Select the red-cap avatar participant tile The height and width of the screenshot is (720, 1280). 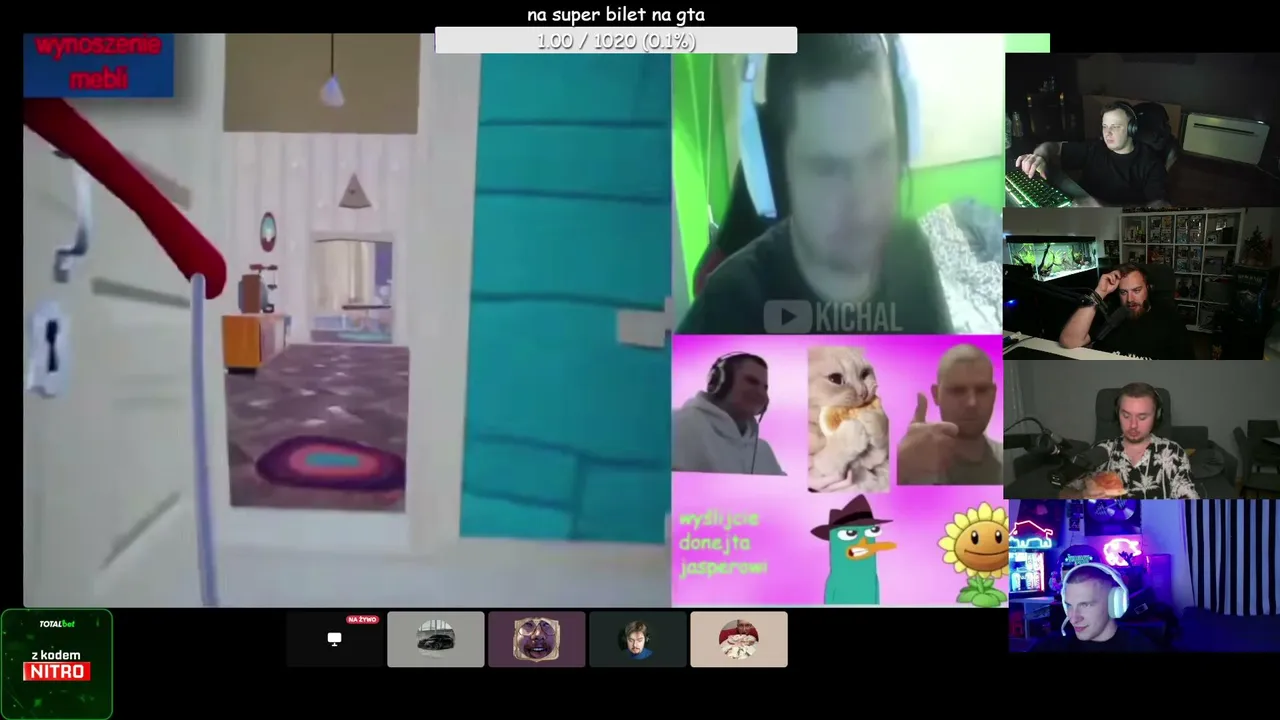tap(738, 639)
